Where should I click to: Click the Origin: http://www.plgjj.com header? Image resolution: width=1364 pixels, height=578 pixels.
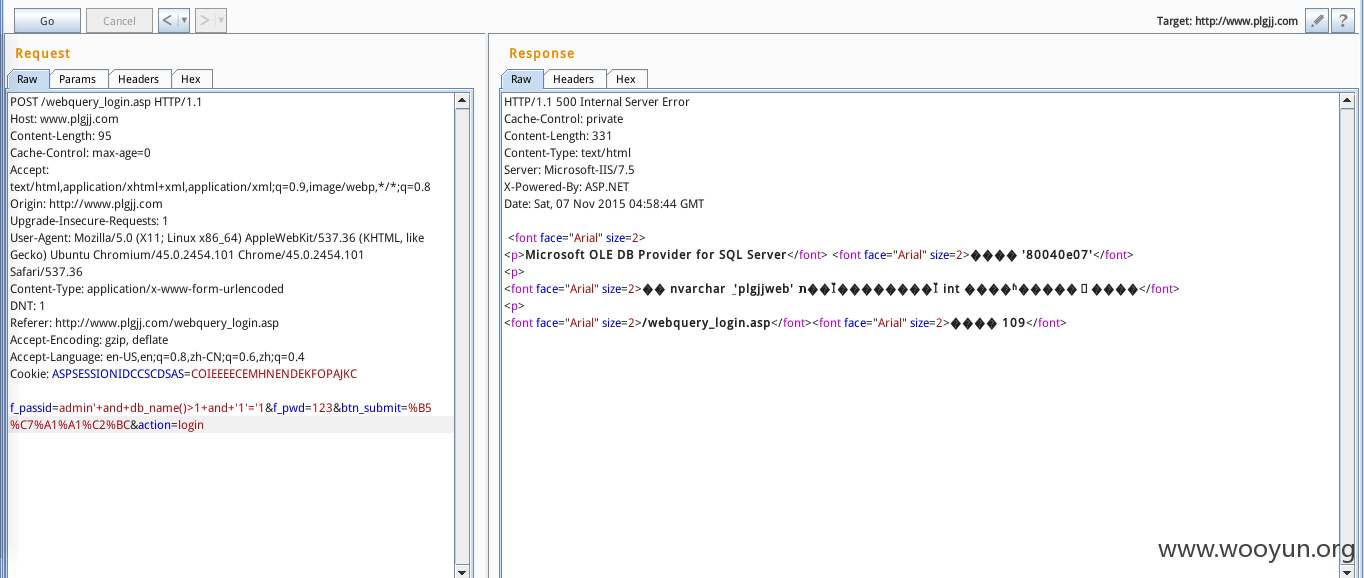pyautogui.click(x=86, y=204)
